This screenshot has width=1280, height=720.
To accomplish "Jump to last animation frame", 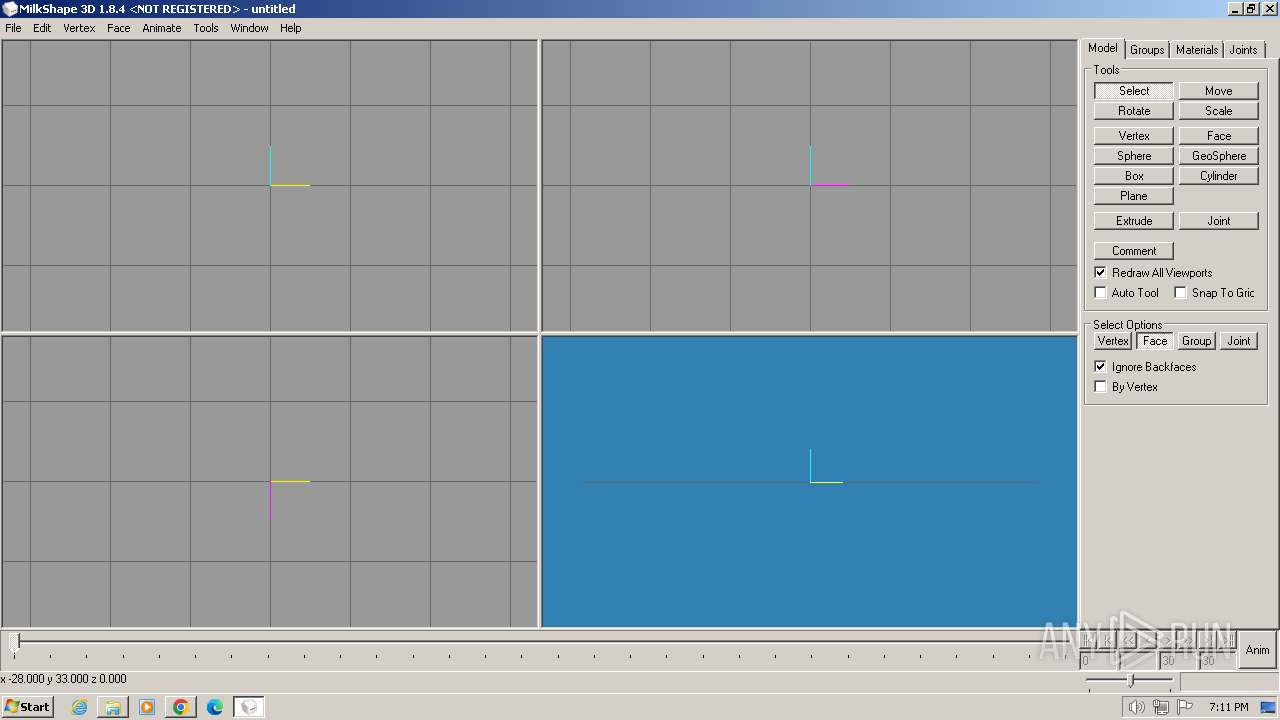I will 1227,640.
